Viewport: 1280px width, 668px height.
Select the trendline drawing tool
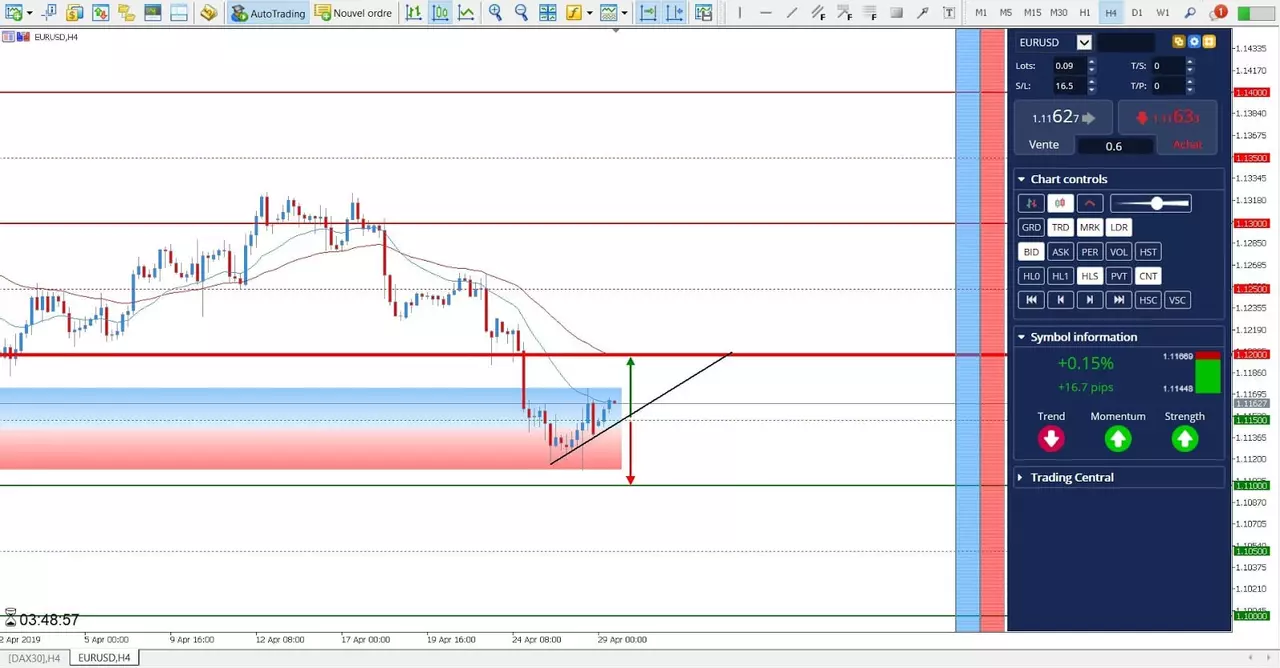point(792,13)
